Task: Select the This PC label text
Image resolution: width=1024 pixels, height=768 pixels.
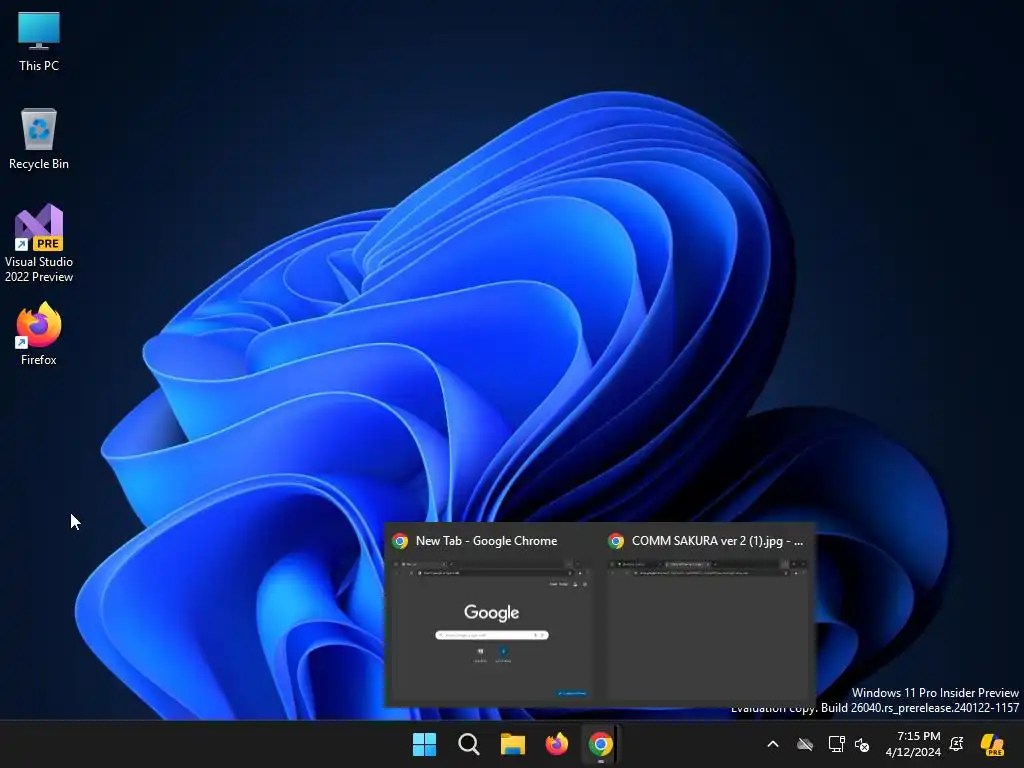Action: (39, 65)
